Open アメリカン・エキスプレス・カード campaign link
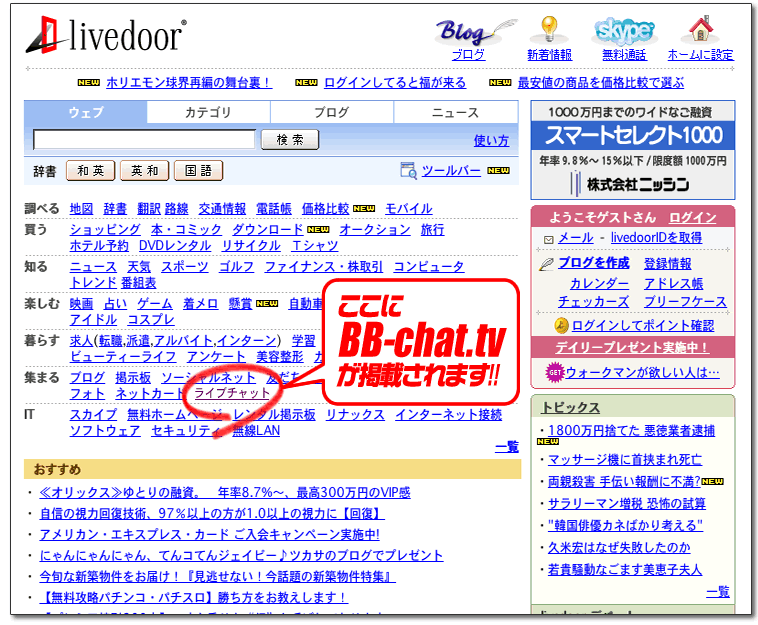 tap(209, 535)
